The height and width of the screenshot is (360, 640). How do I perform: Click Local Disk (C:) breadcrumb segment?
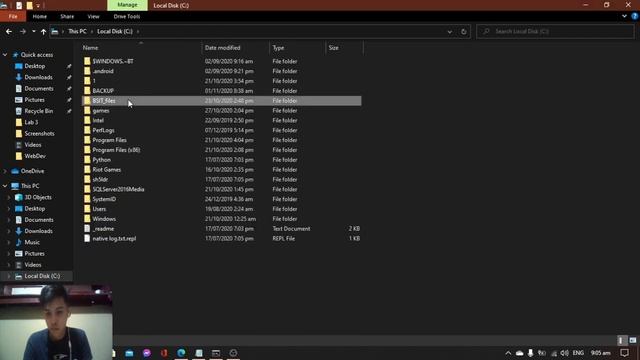coord(115,31)
